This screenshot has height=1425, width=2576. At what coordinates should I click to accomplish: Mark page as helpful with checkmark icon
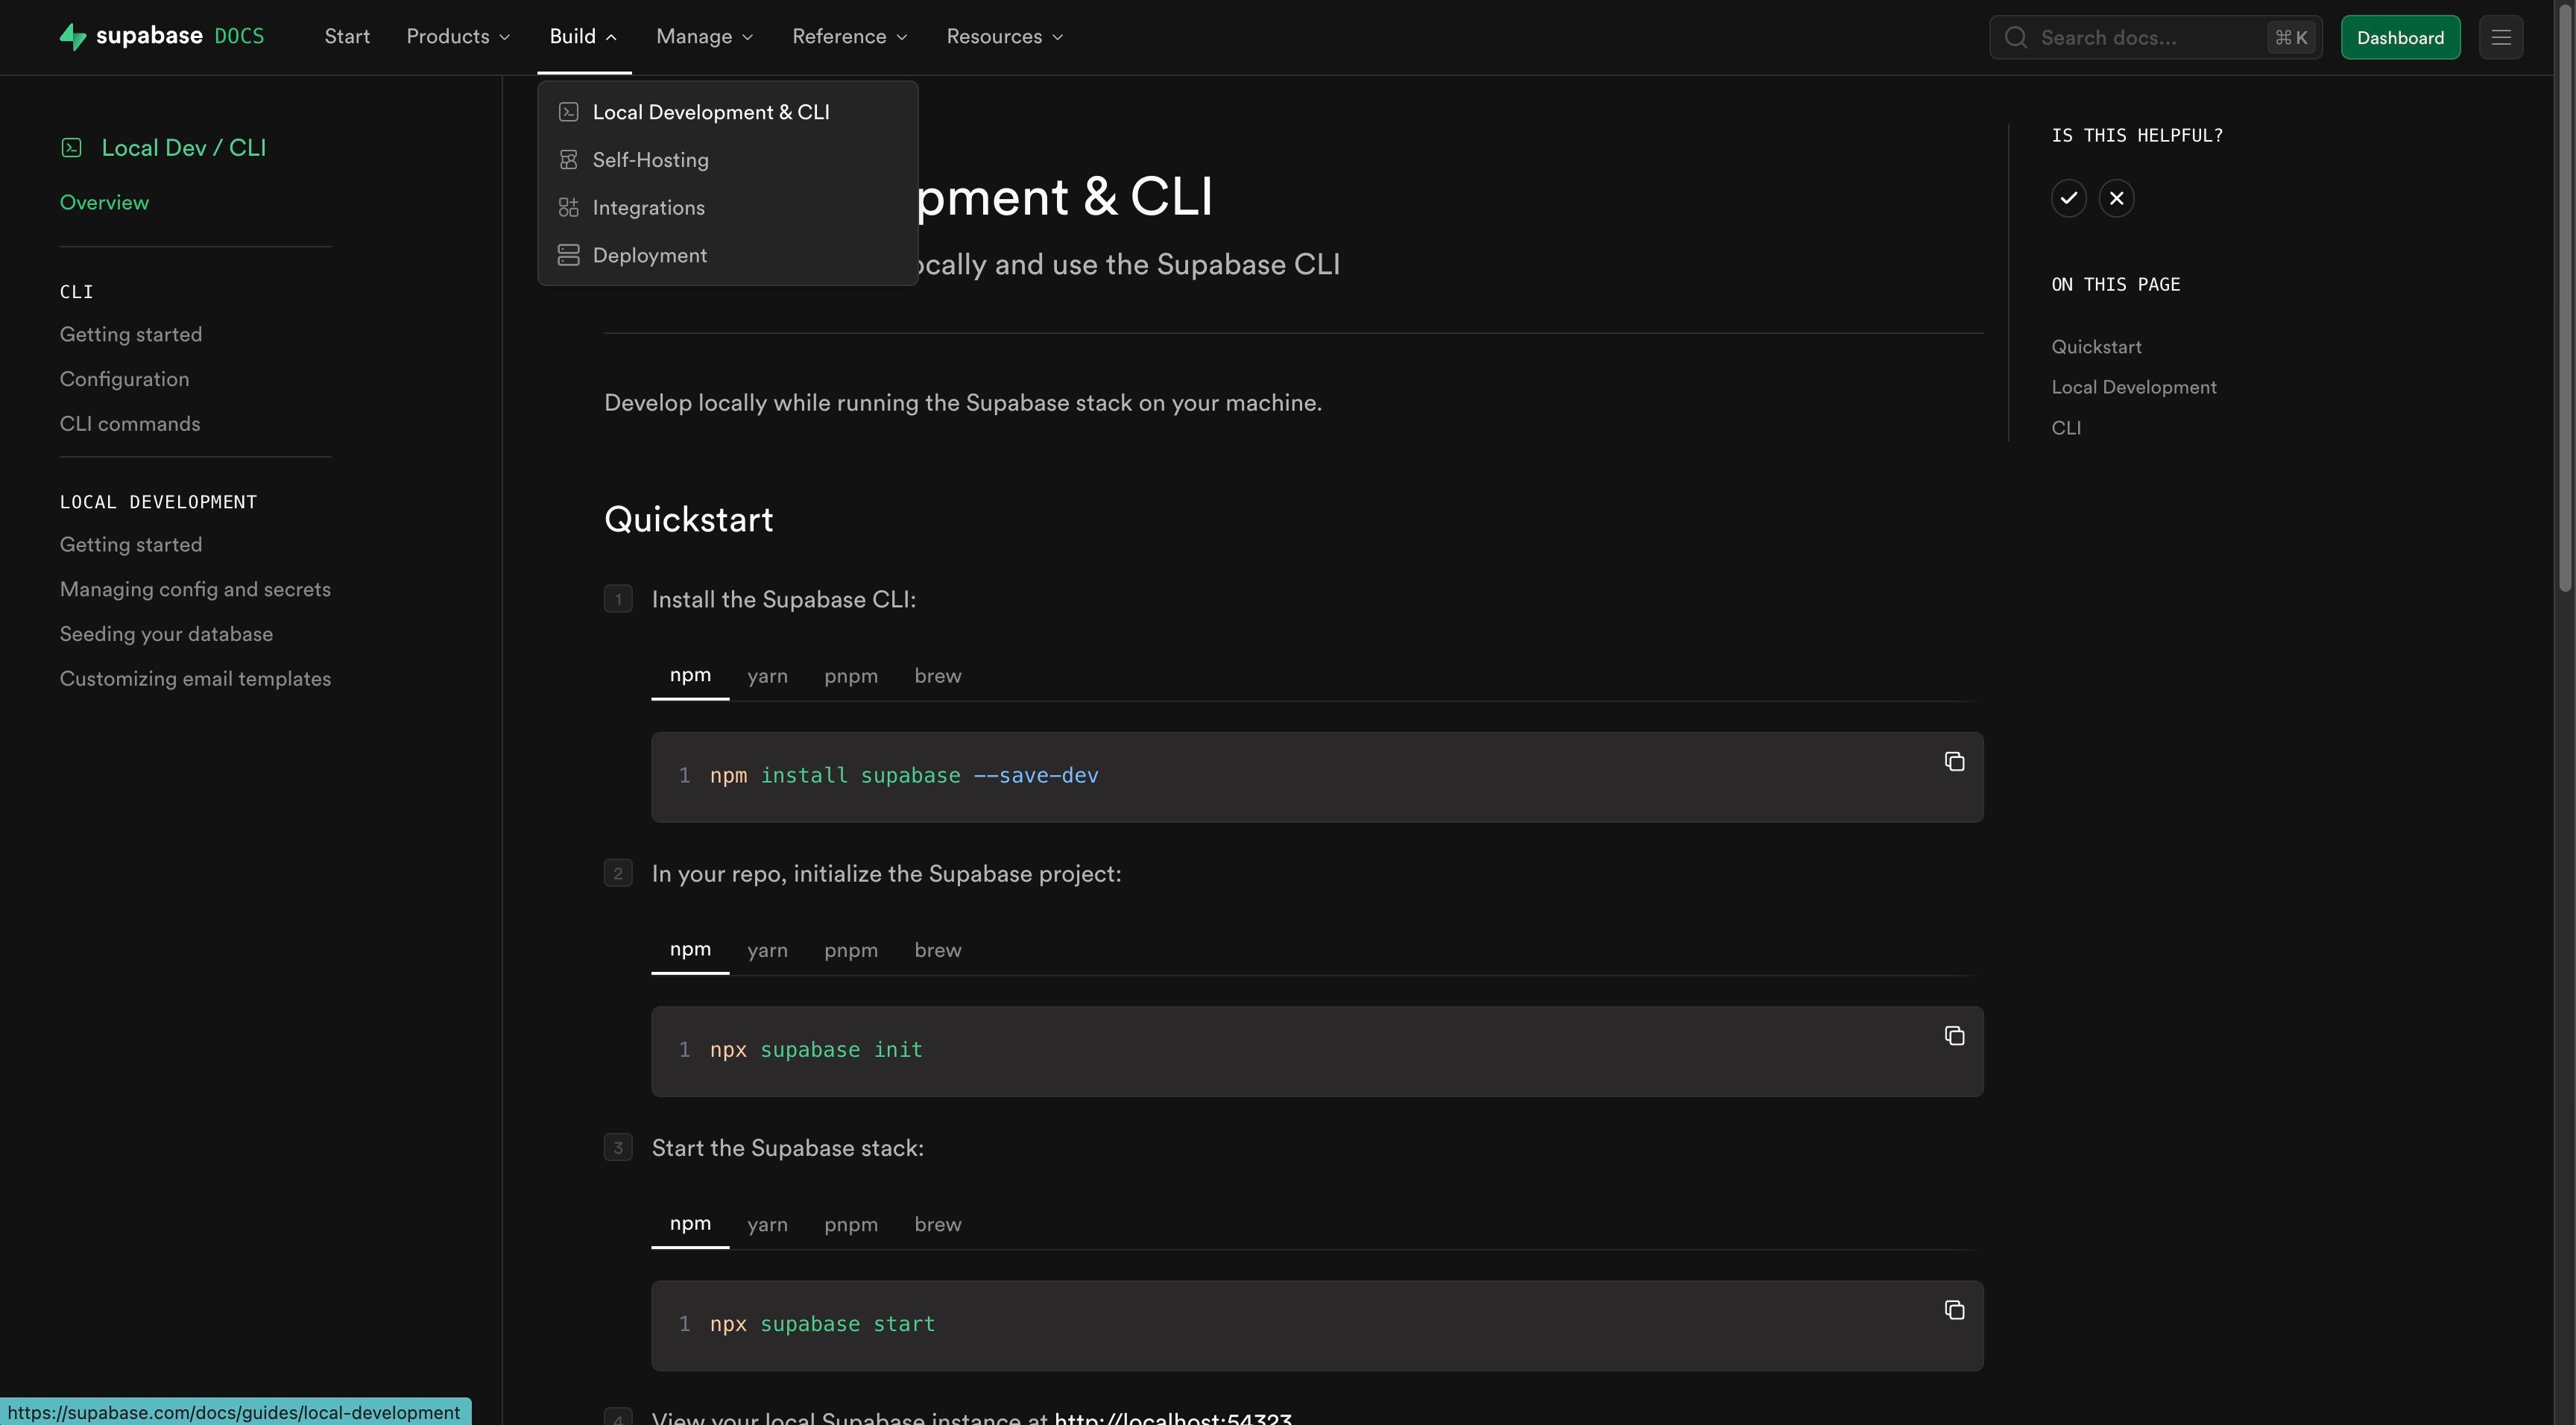coord(2069,198)
